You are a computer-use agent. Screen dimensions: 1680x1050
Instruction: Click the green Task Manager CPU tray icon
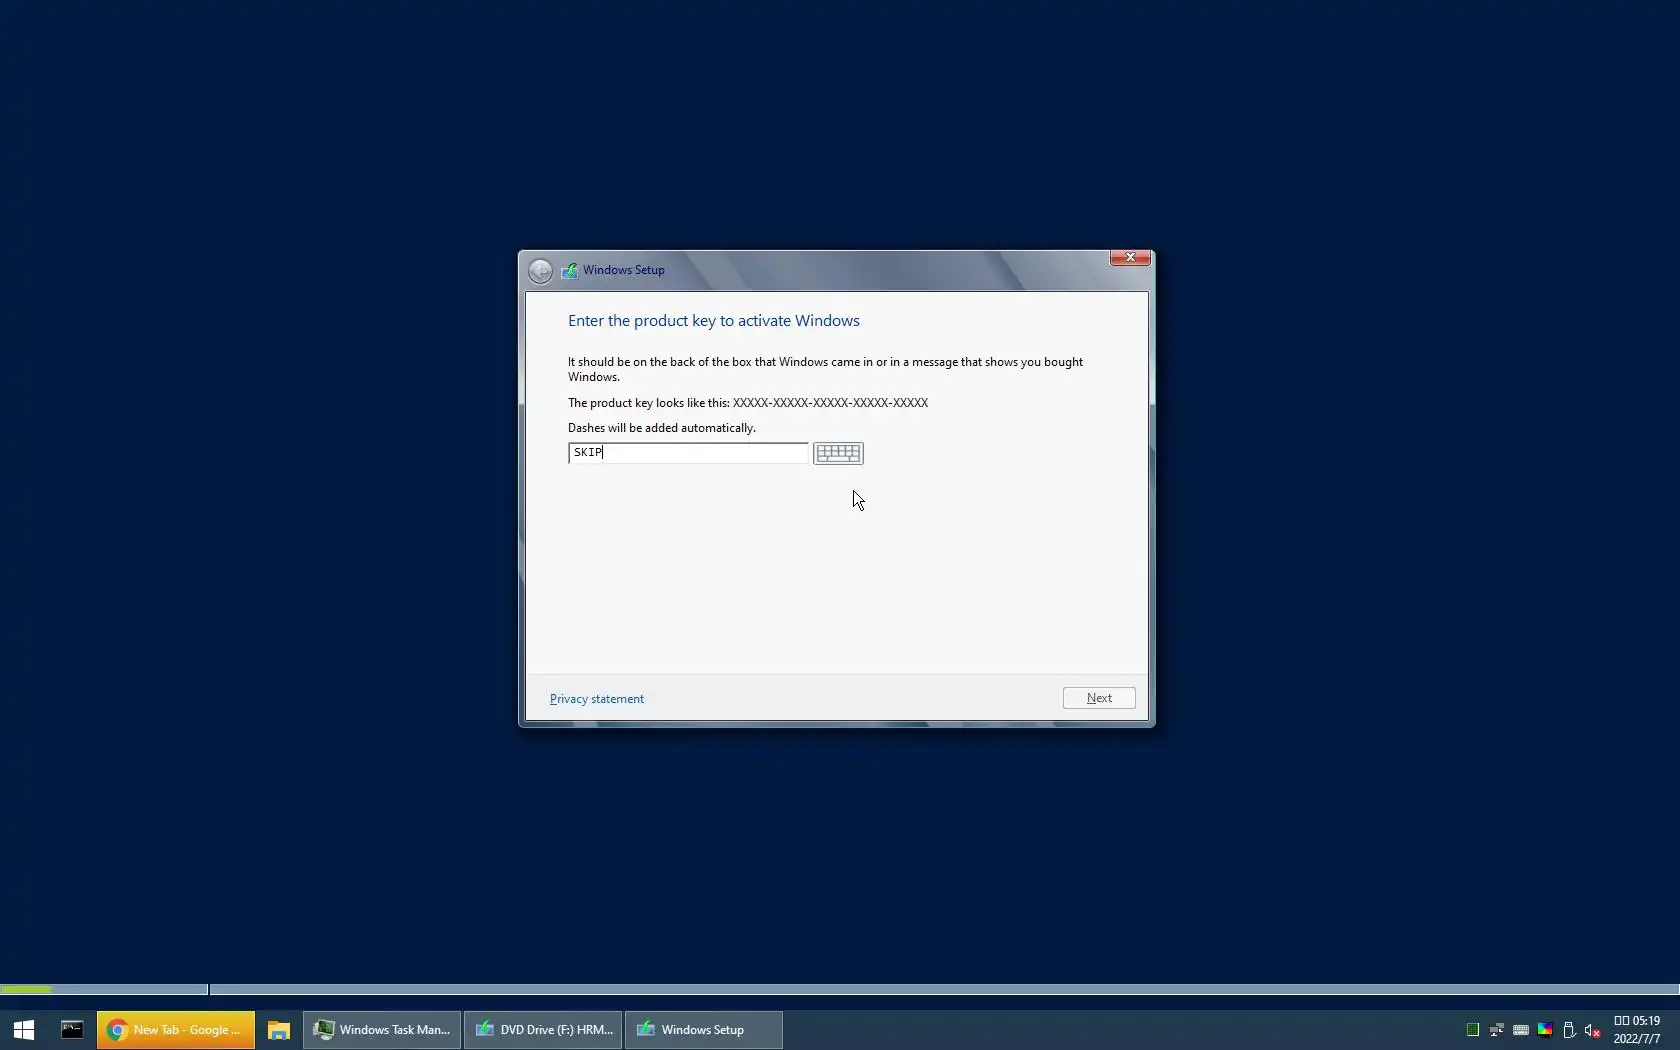pos(1473,1030)
